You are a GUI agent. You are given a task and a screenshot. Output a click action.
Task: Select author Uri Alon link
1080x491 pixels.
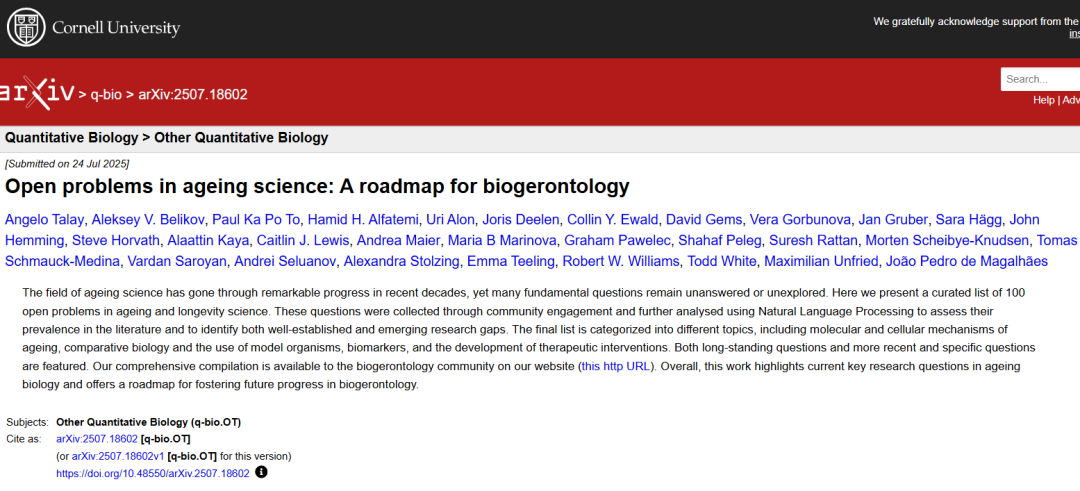[x=449, y=219]
